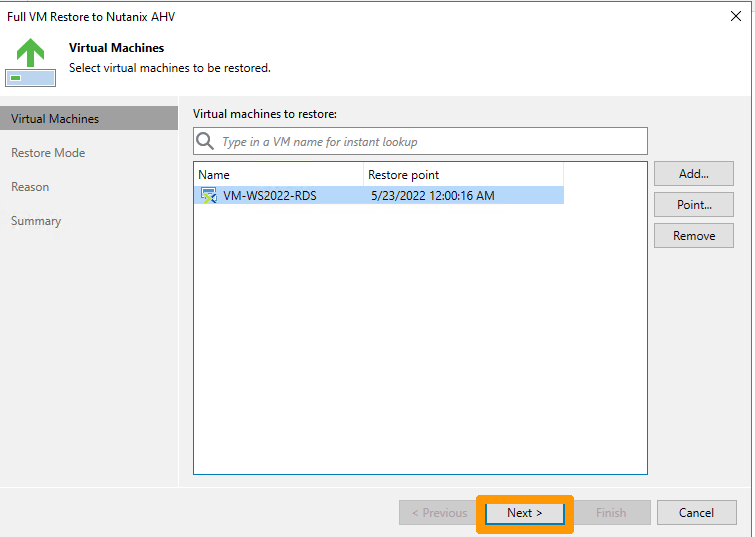Go to the Restore Mode step
This screenshot has height=537, width=755.
pos(48,153)
